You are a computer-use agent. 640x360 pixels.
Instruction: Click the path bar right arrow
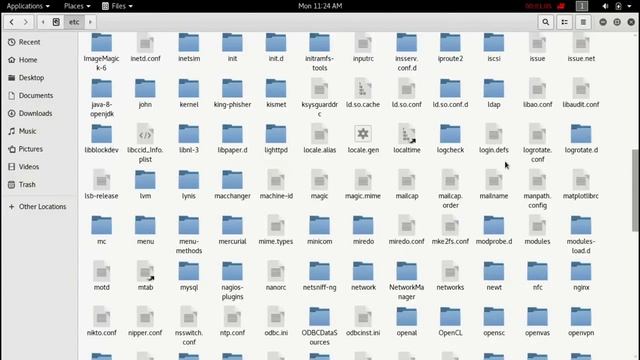[x=90, y=22]
